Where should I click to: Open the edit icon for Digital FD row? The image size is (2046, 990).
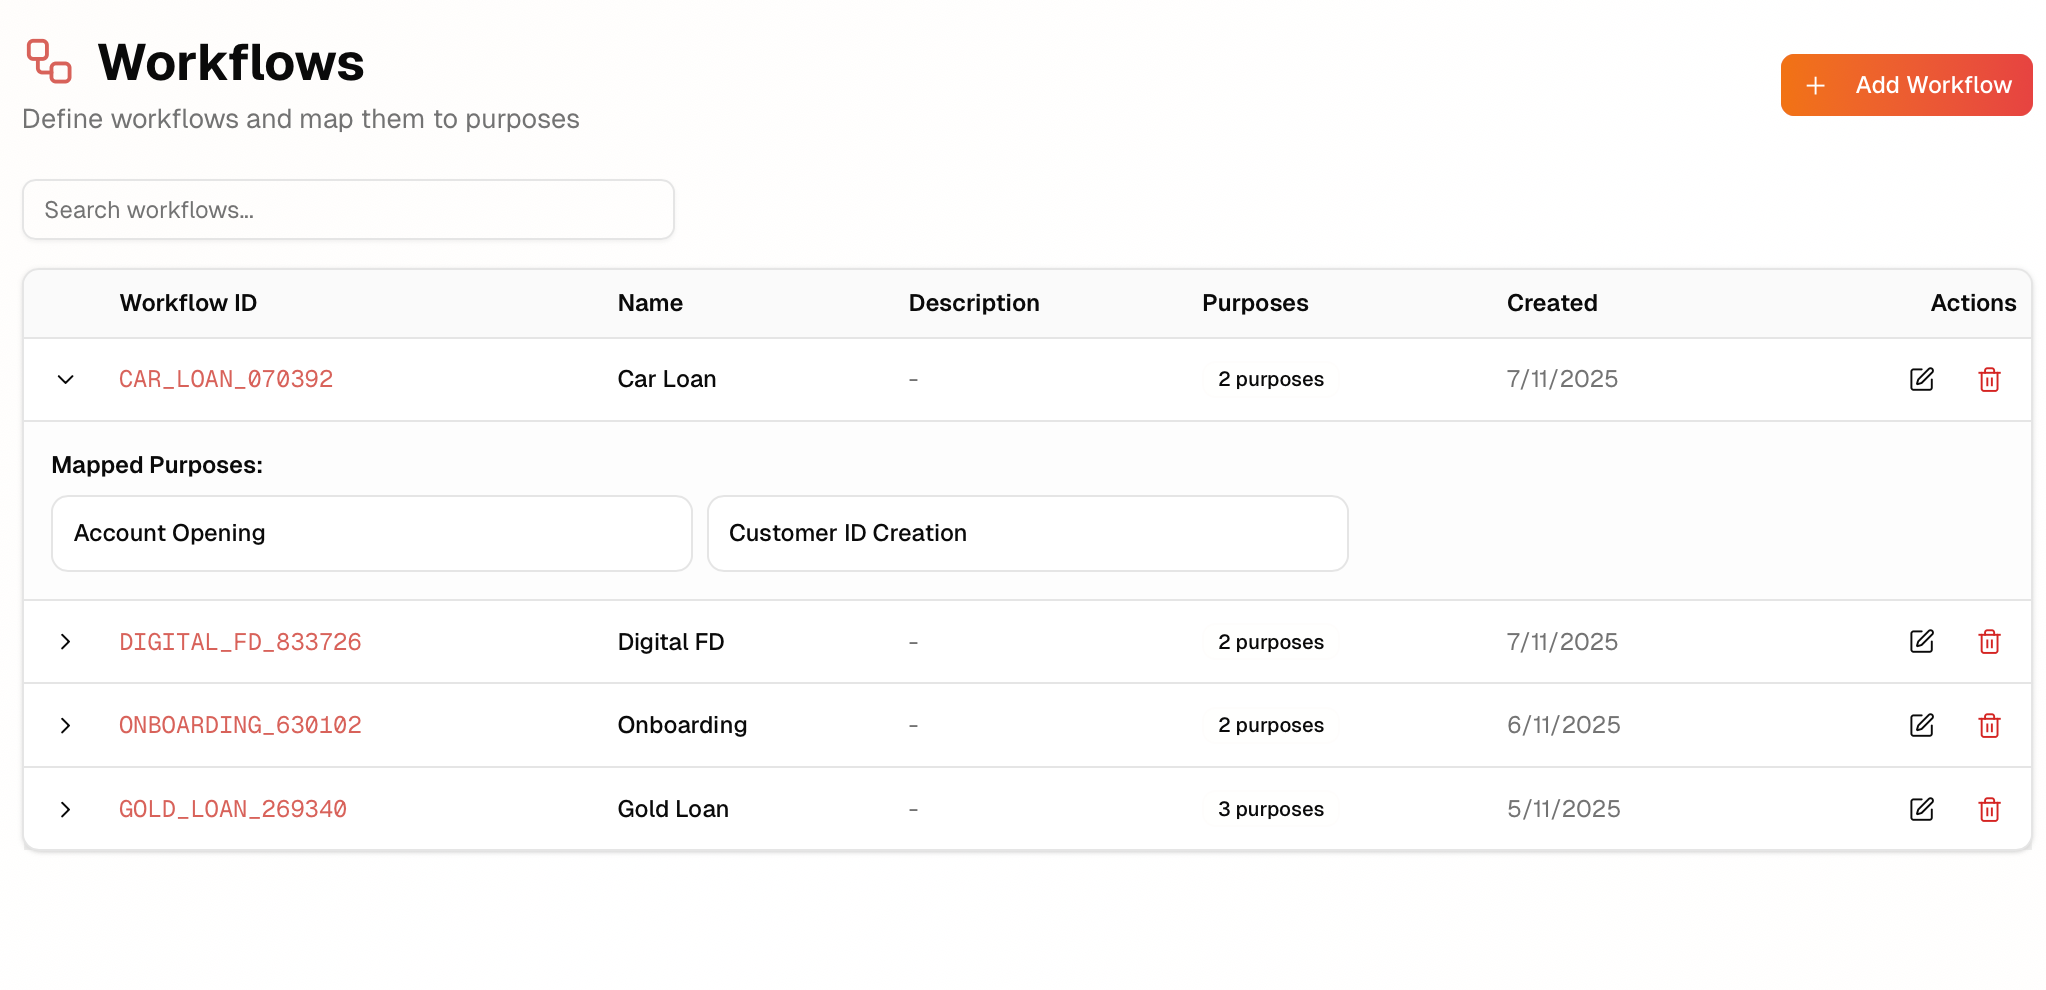[x=1921, y=642]
